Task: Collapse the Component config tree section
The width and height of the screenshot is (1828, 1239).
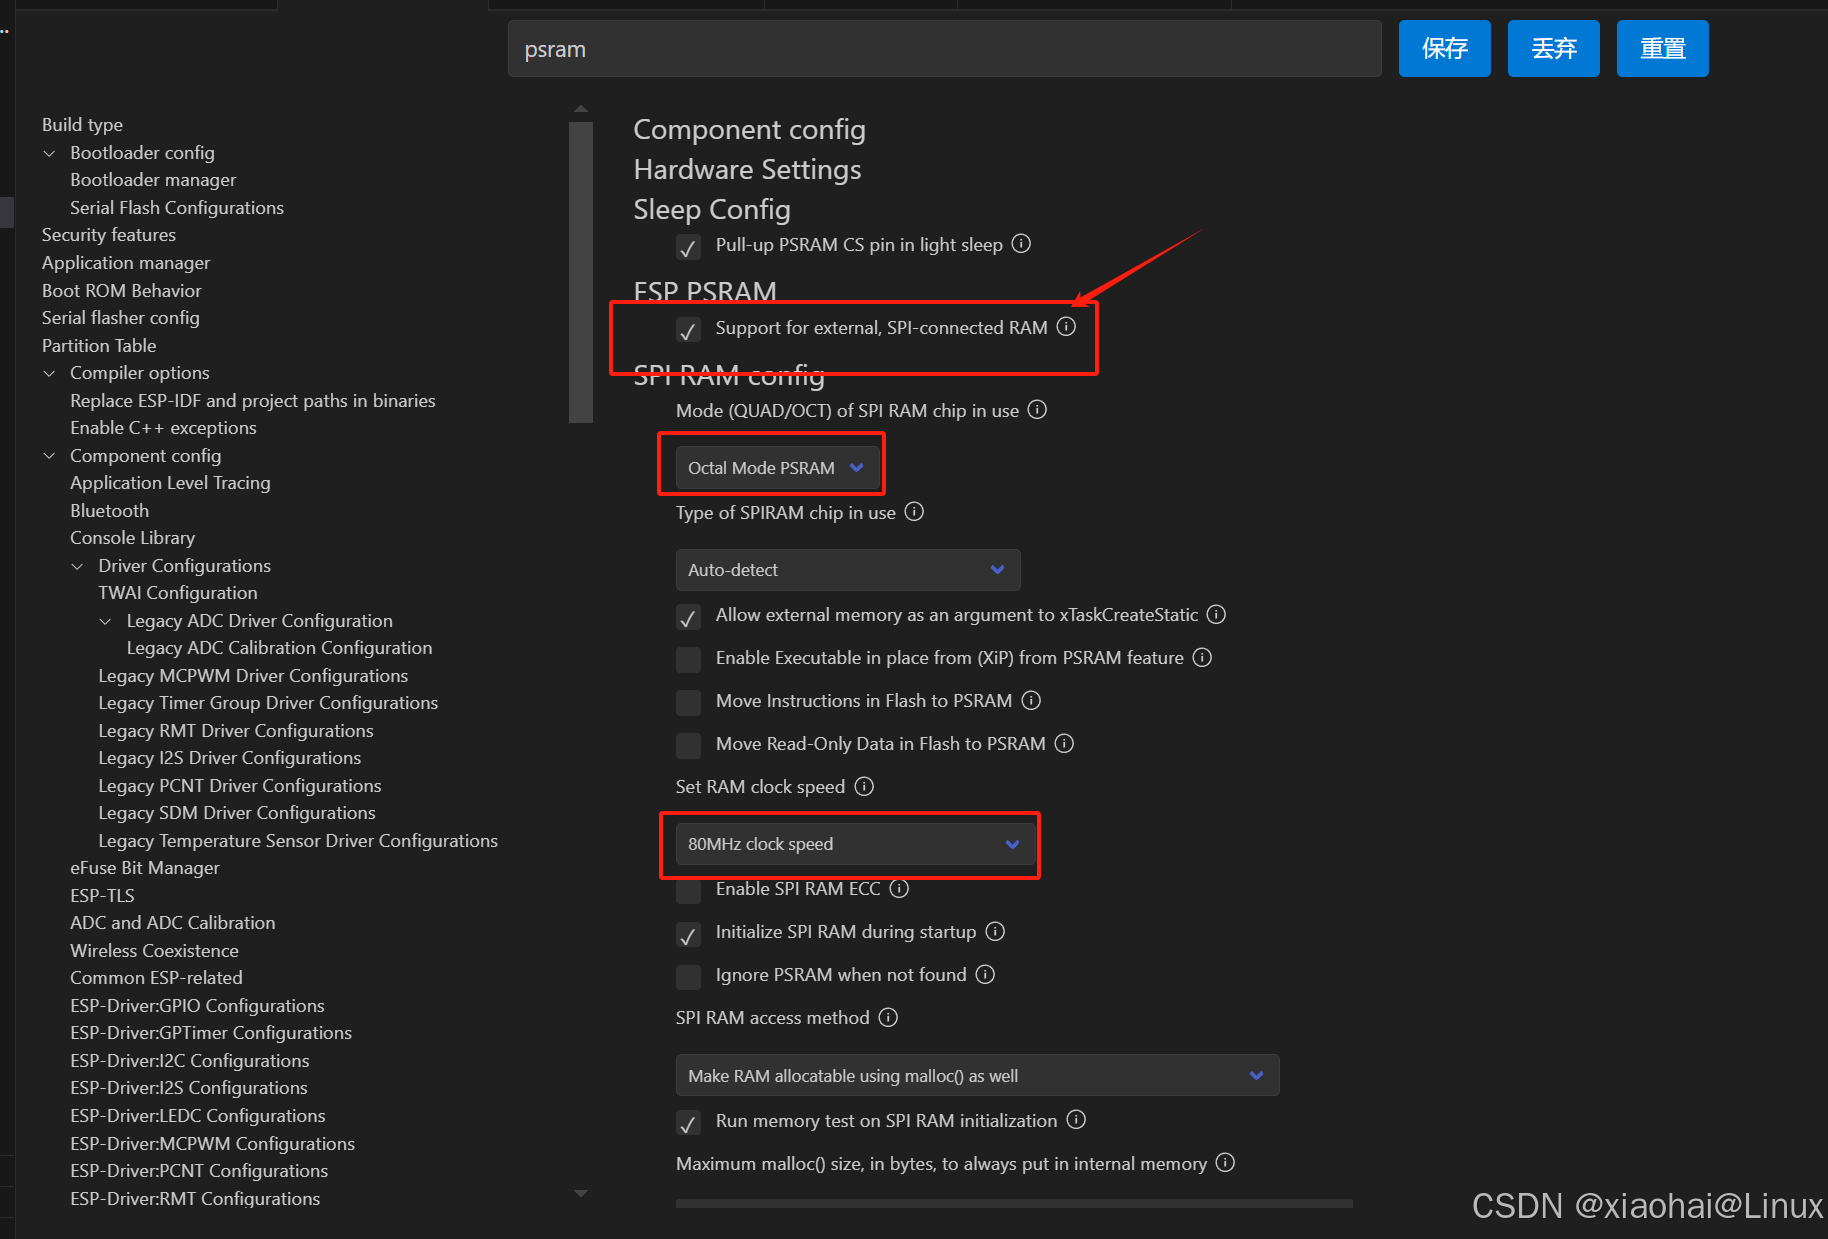Action: [x=49, y=455]
